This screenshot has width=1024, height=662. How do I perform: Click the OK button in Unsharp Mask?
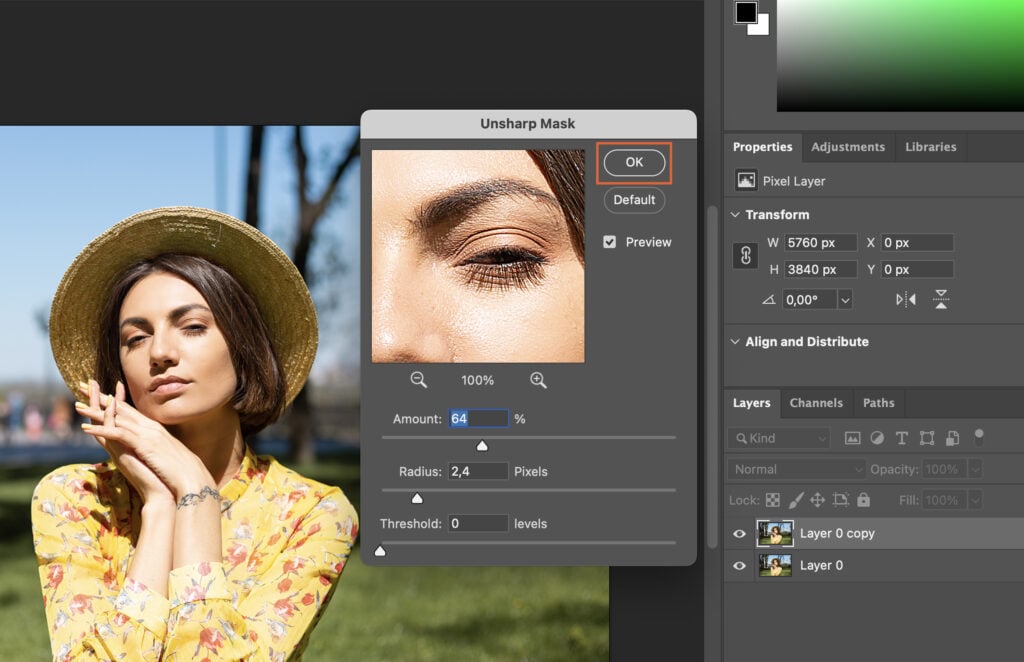633,162
